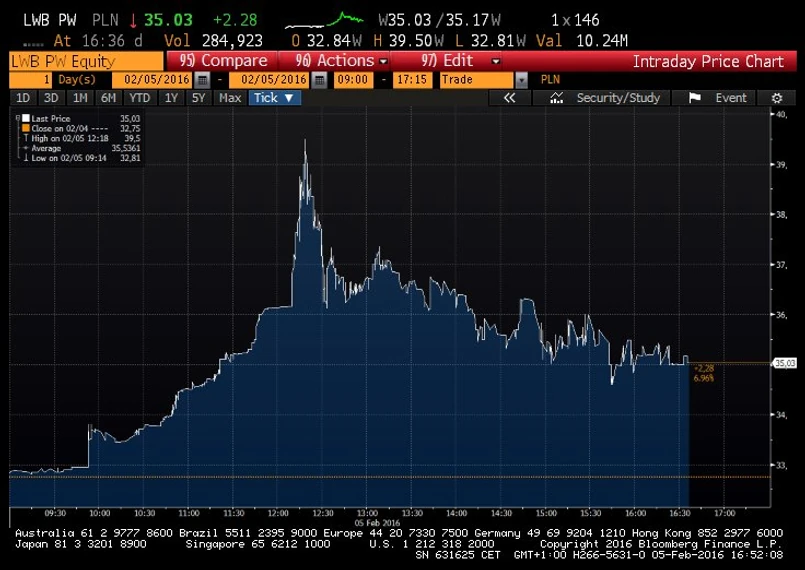Image resolution: width=805 pixels, height=570 pixels.
Task: Click the 95) Compare button
Action: tap(222, 61)
